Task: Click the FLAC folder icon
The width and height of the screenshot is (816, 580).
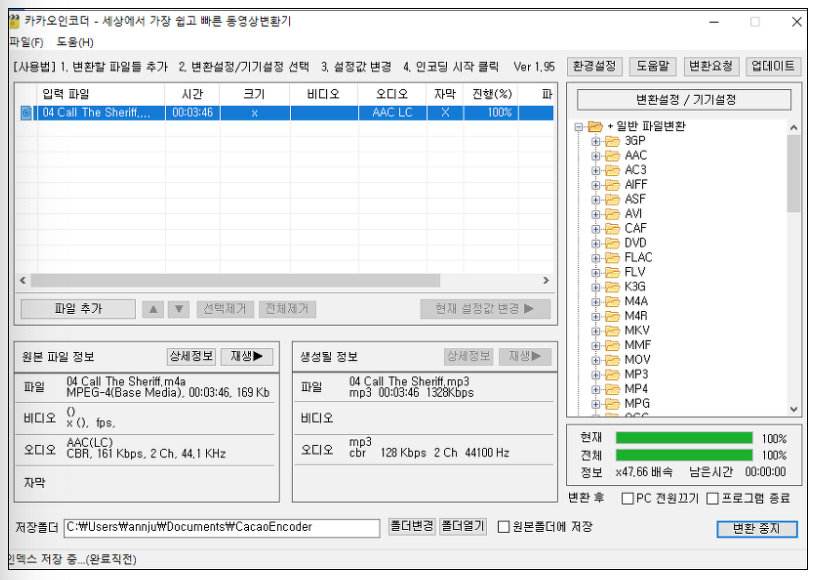Action: tap(612, 257)
